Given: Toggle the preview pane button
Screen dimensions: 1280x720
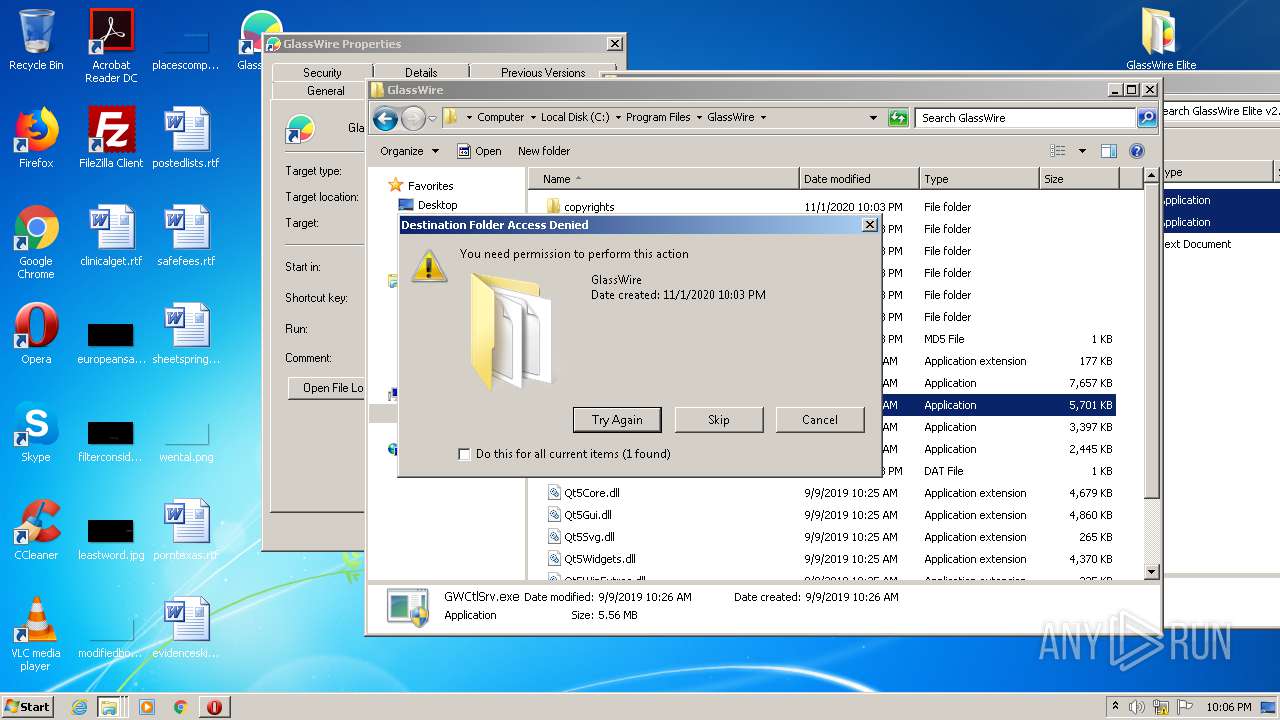Looking at the screenshot, I should click(1108, 151).
